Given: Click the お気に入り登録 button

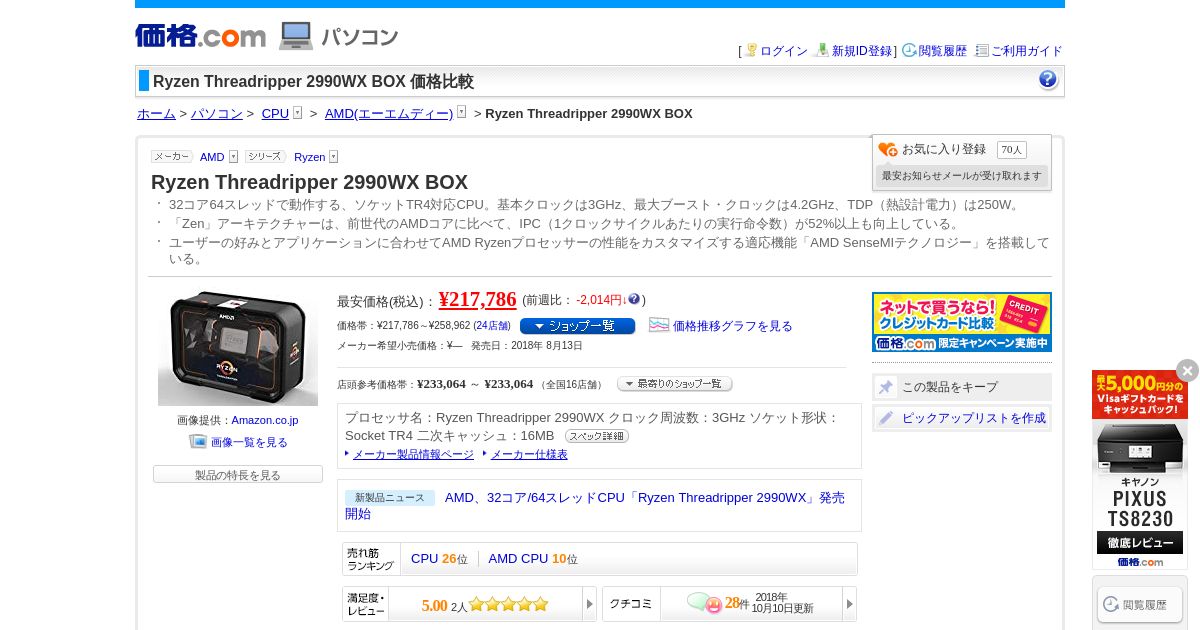Looking at the screenshot, I should coord(944,149).
